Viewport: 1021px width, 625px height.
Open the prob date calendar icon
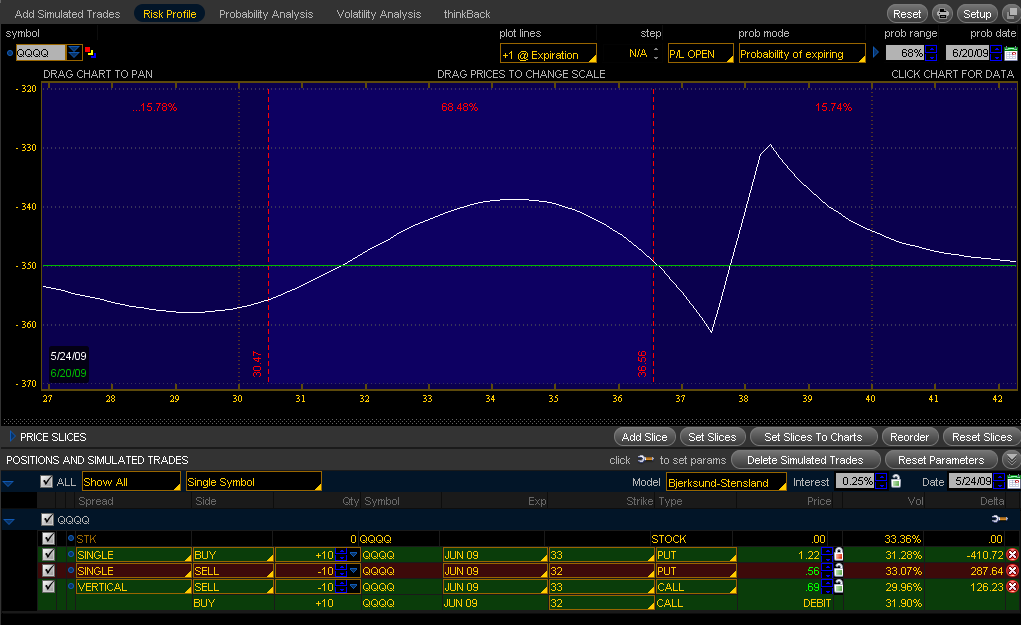[x=1011, y=54]
